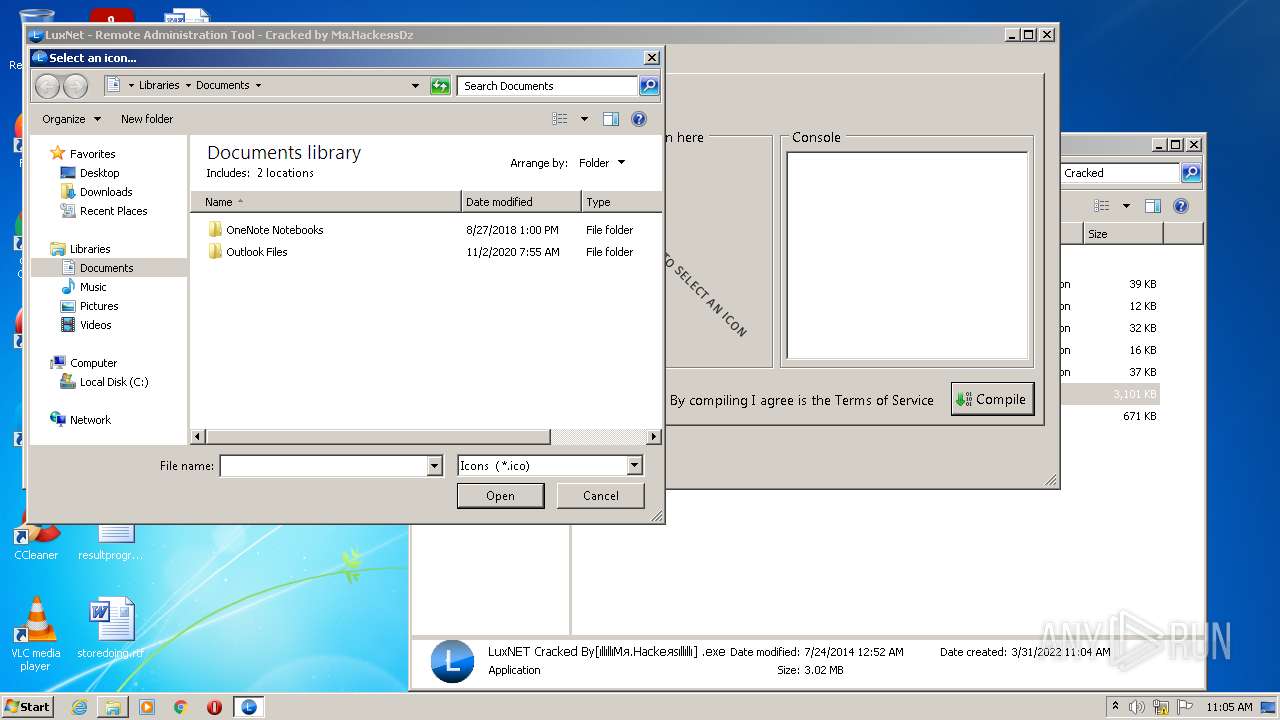
Task: Click the LuxNet taskbar button
Action: tap(249, 707)
